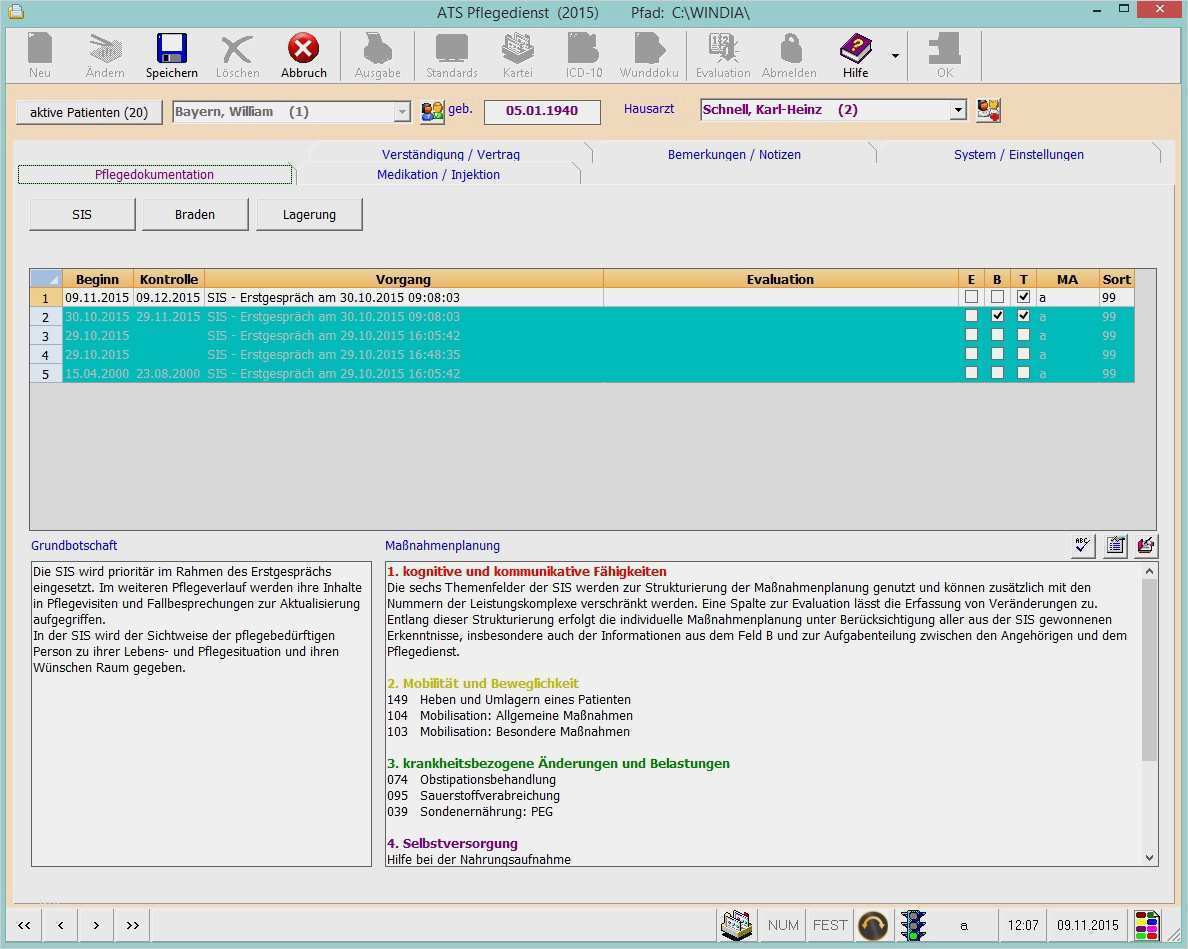Click the gauge icon in the status bar

(873, 925)
